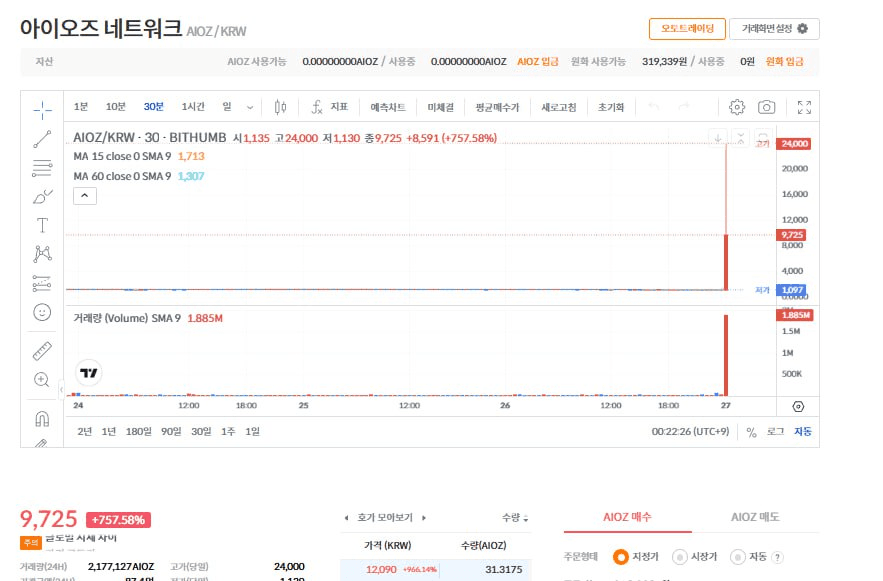Switch to the AIOZ 매도 tab
The image size is (883, 581).
coord(755,517)
